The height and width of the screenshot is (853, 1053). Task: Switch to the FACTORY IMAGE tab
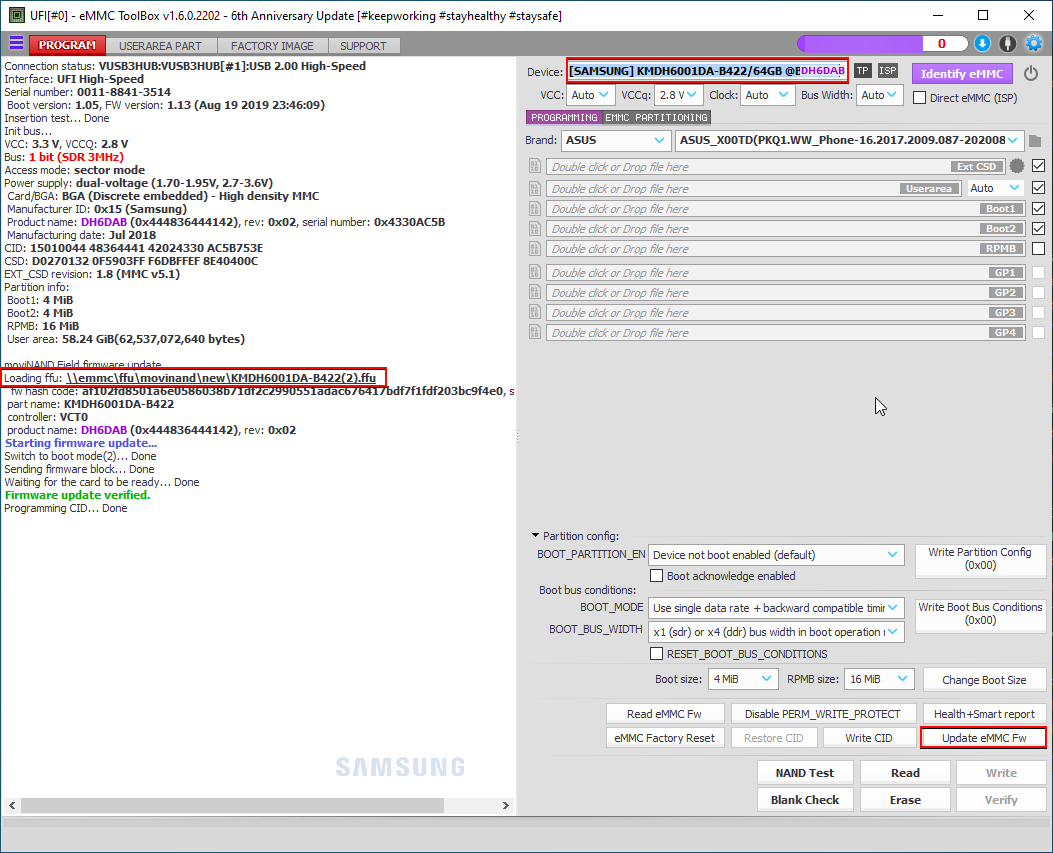click(x=272, y=46)
